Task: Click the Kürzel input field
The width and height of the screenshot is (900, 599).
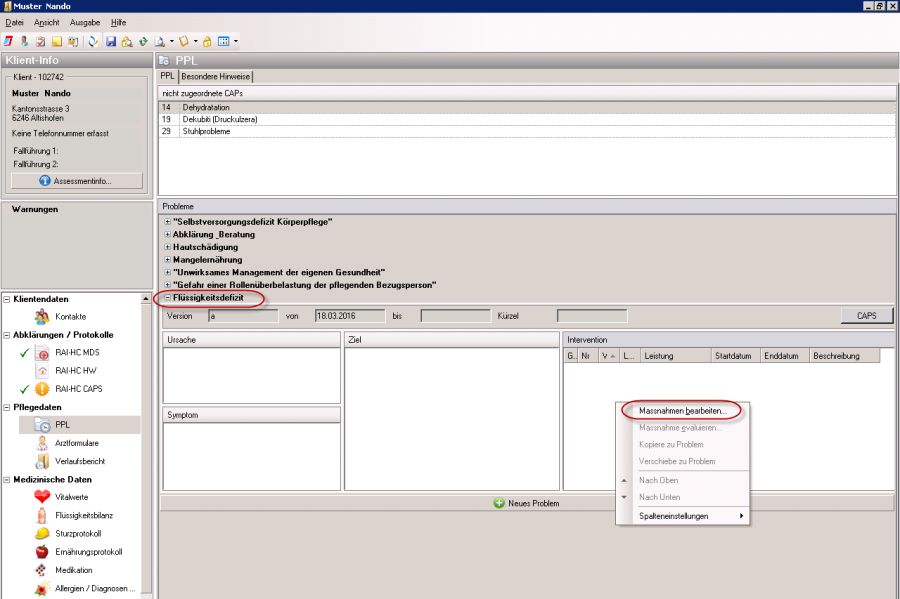Action: 592,316
